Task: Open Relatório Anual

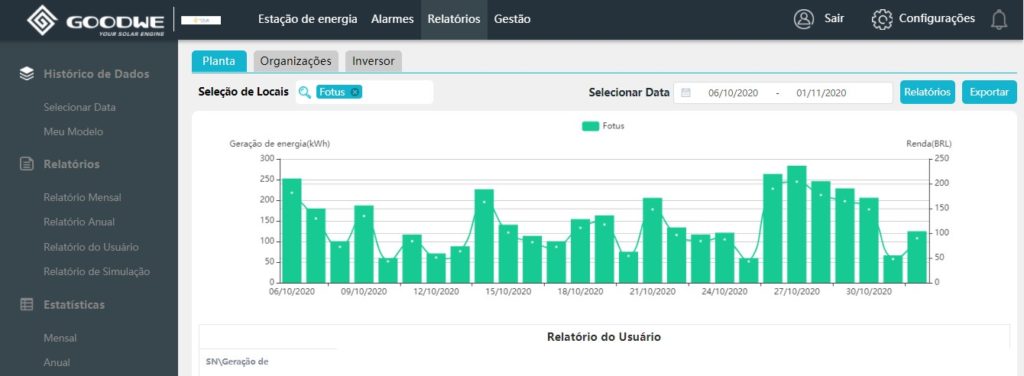Action: (78, 222)
